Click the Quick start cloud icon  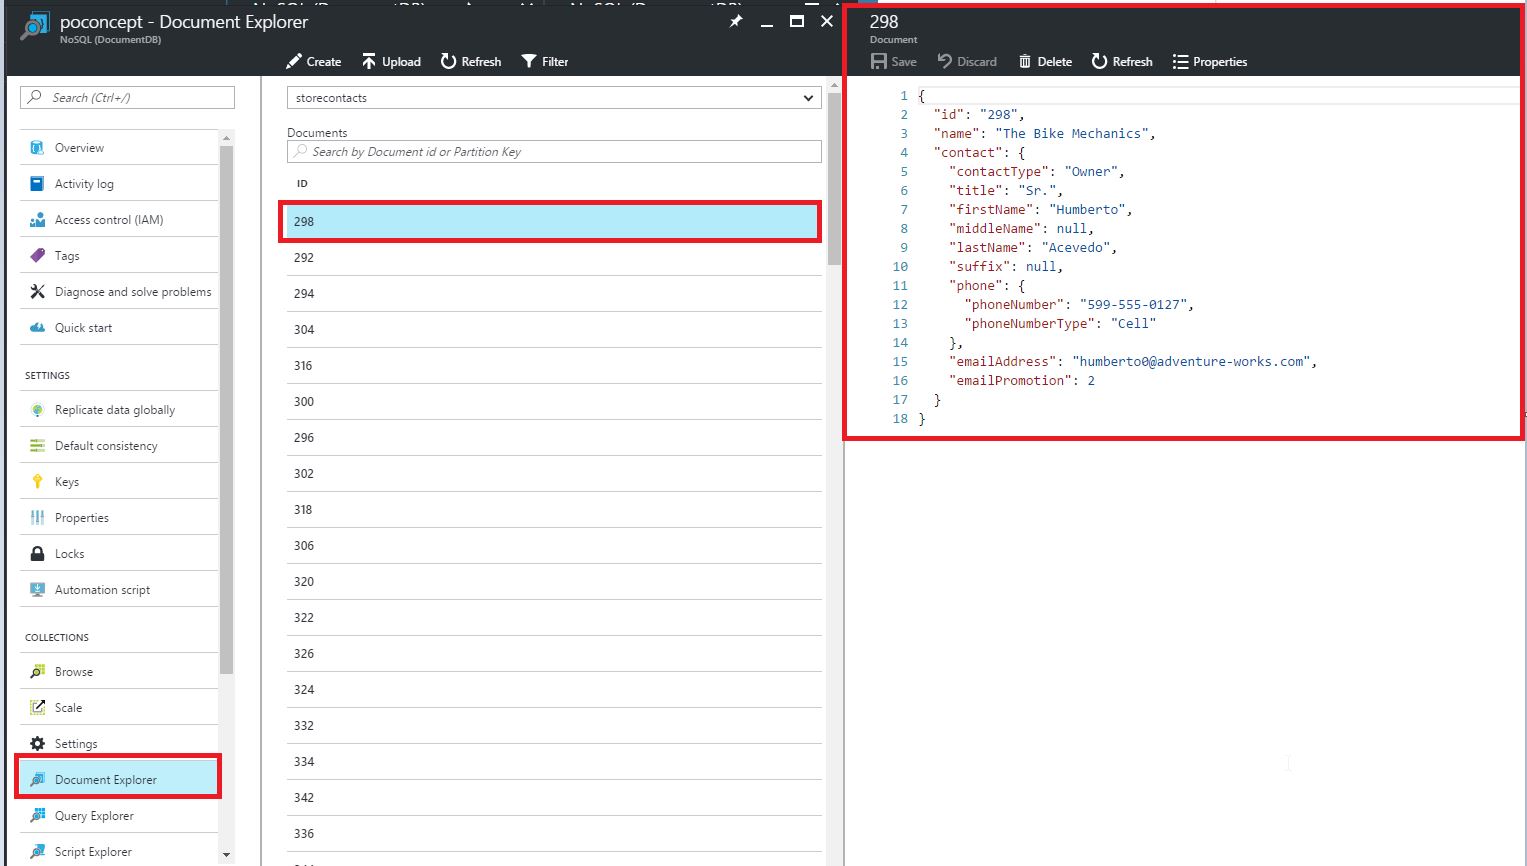pos(37,328)
